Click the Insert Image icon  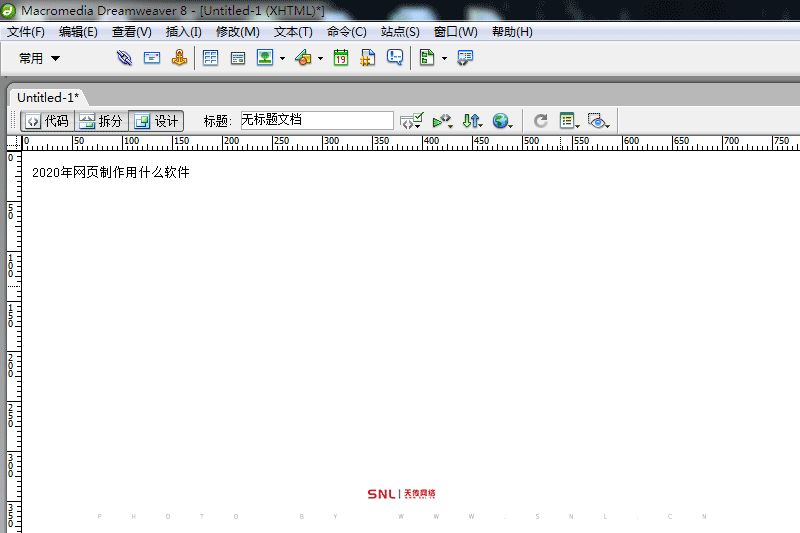265,58
